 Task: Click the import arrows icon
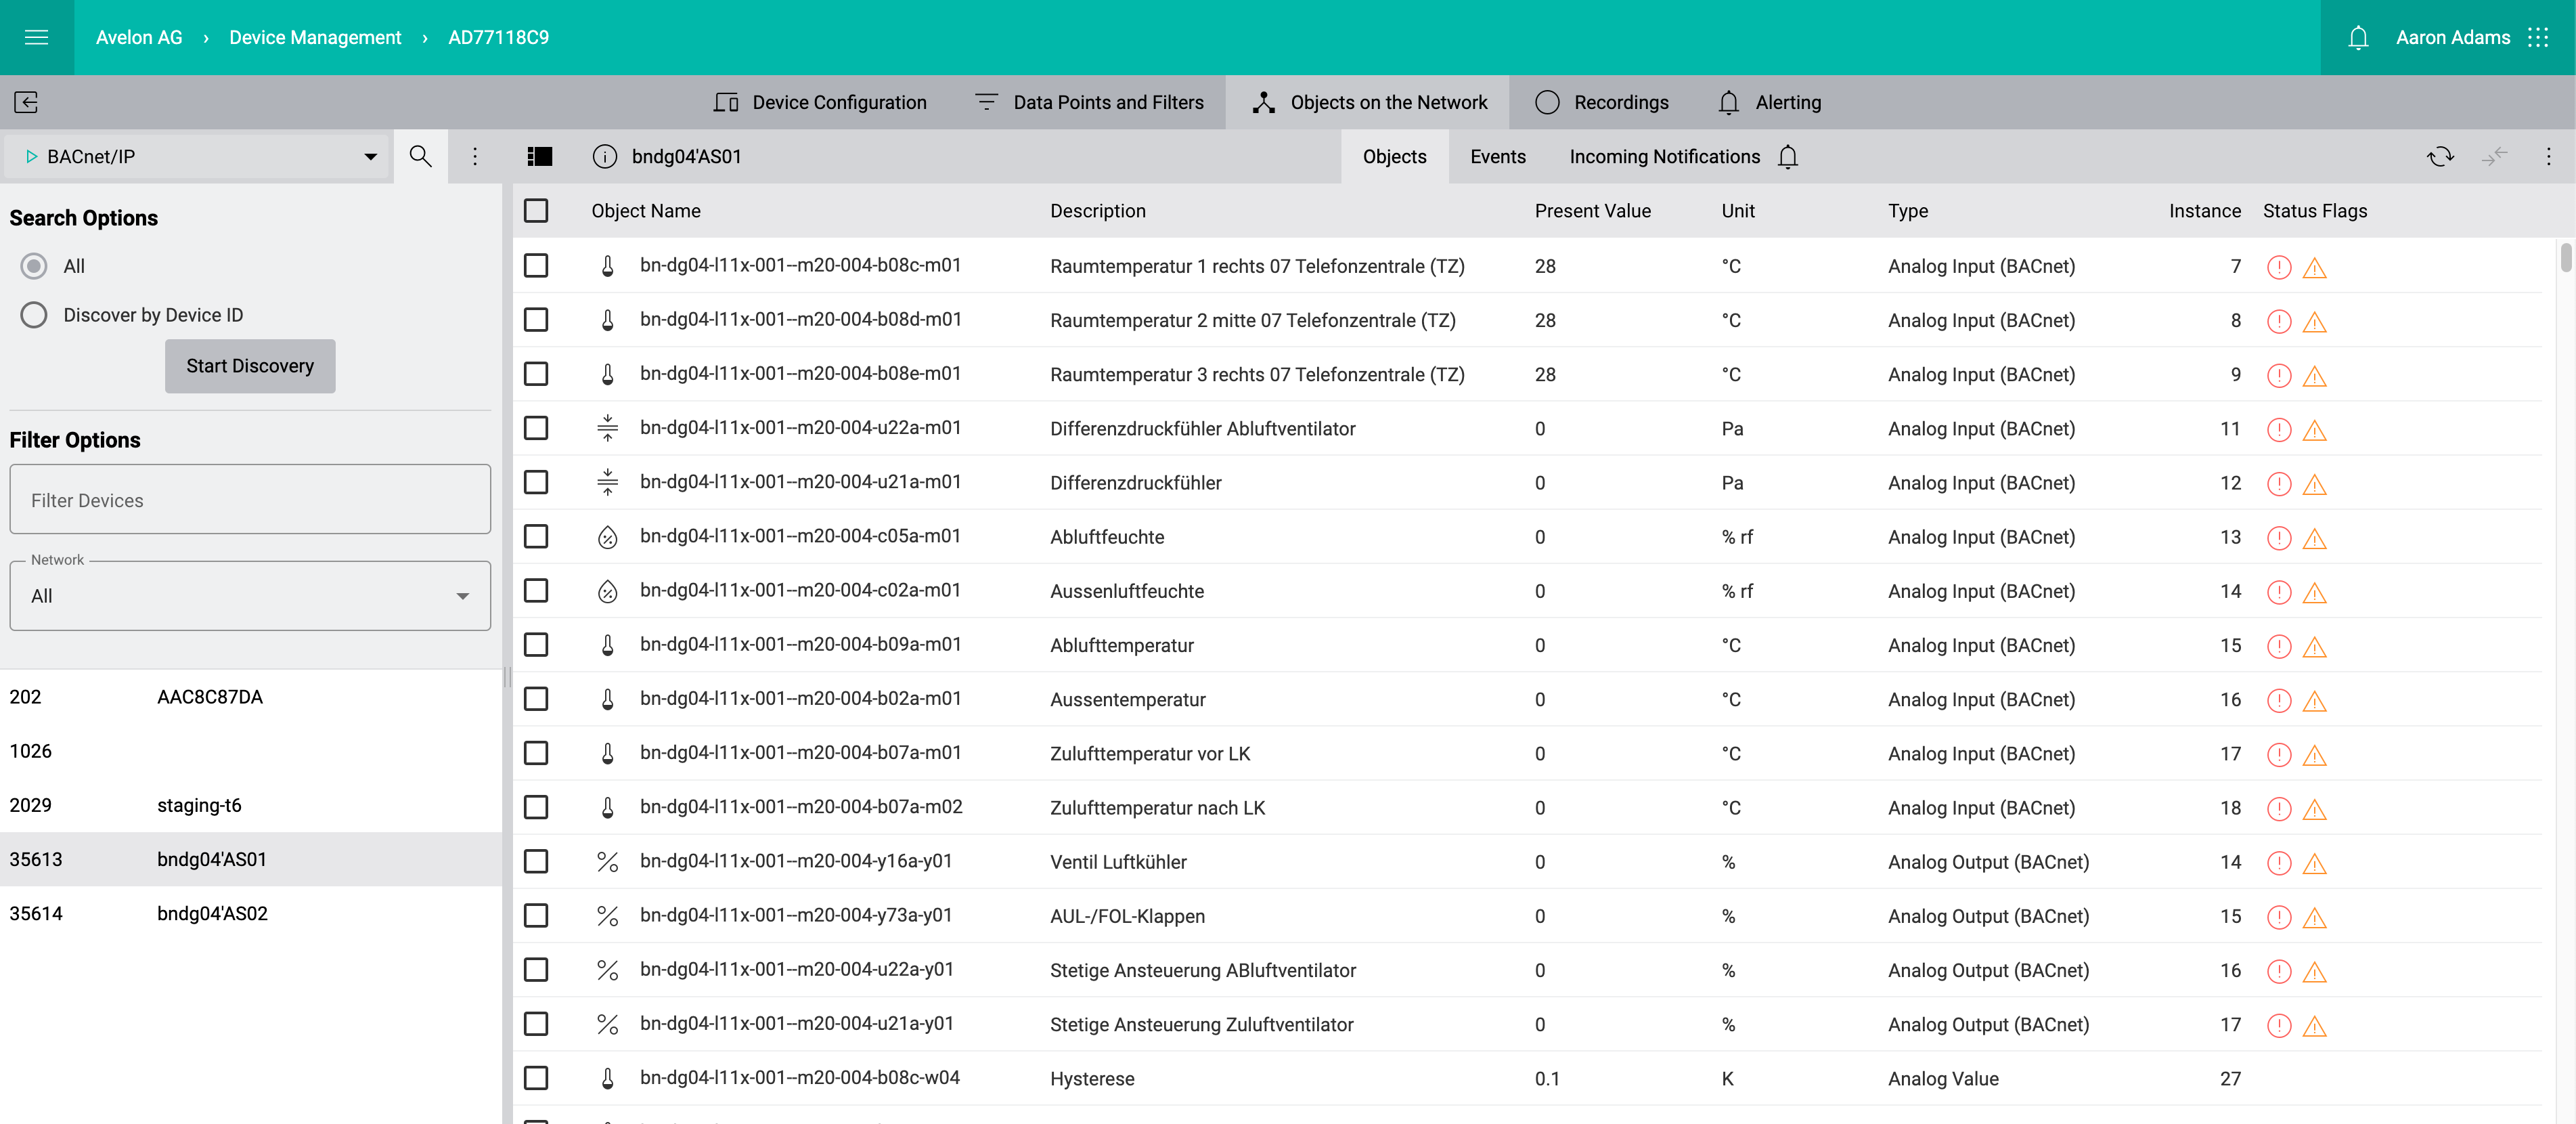(2494, 156)
